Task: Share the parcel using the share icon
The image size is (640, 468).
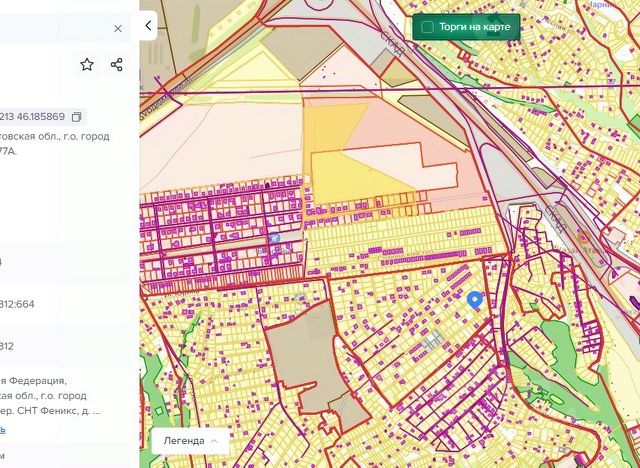Action: (117, 64)
